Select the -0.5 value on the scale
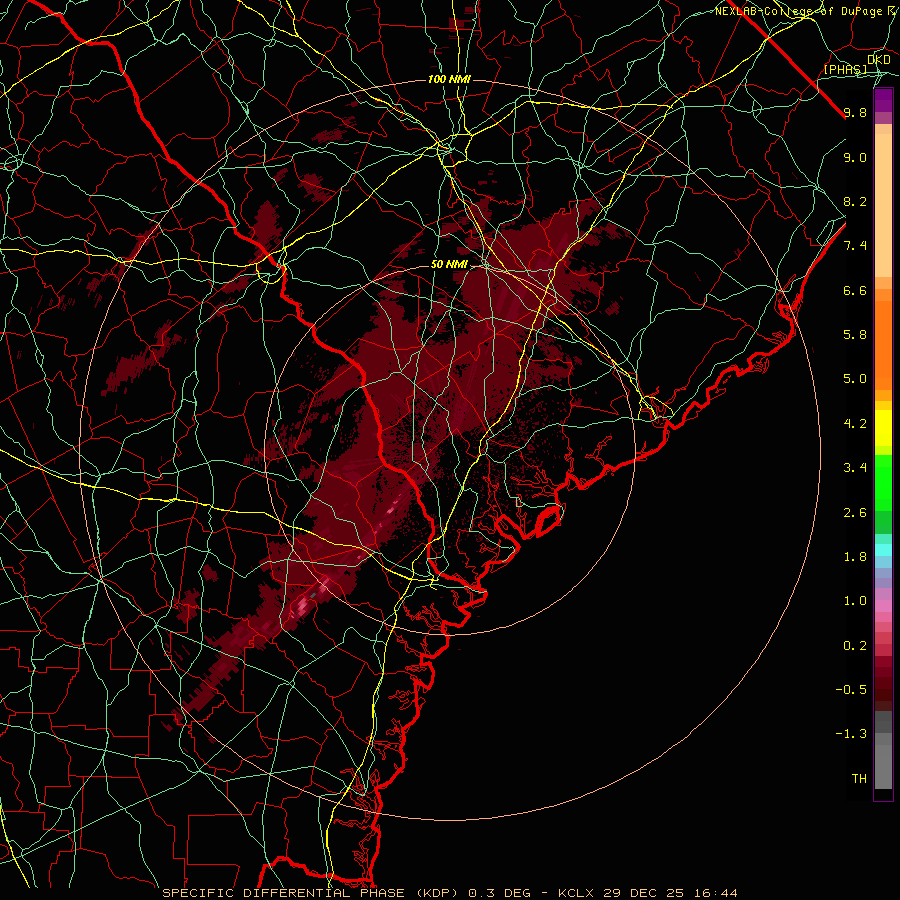 point(851,690)
